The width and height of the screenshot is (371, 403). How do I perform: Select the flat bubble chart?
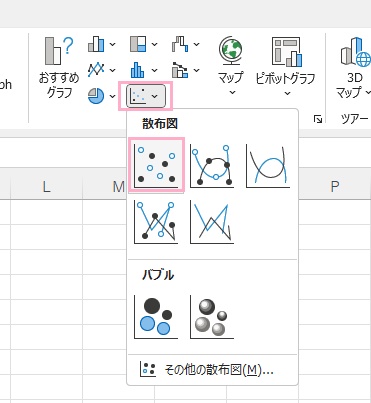pos(156,317)
